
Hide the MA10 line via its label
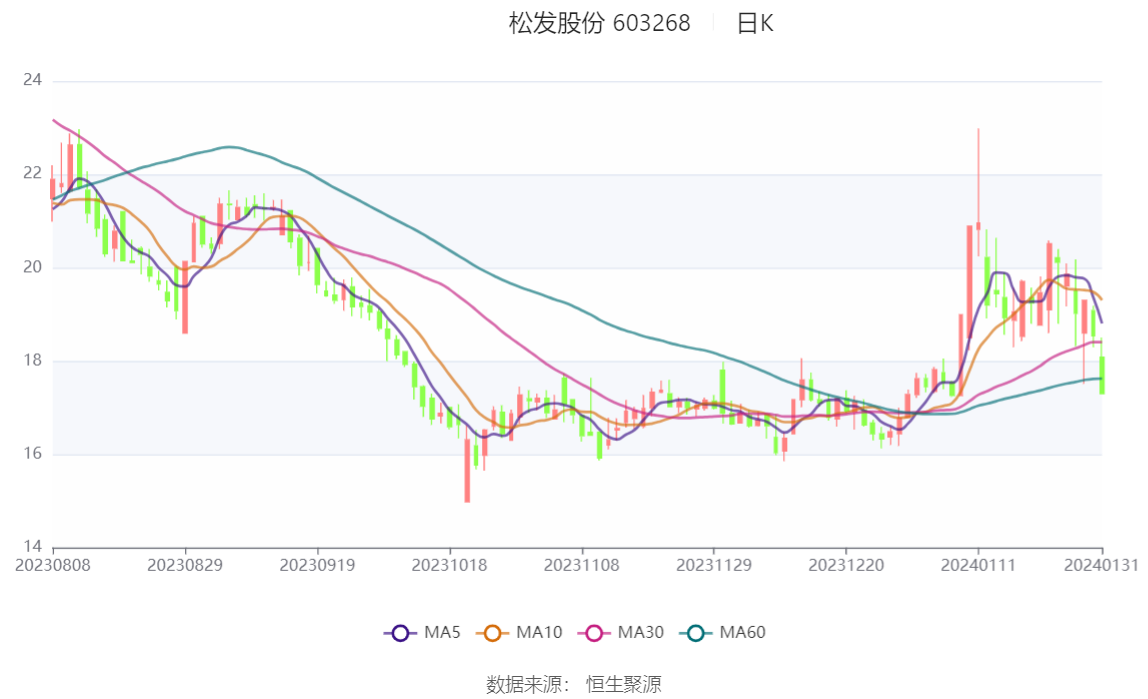(x=539, y=632)
